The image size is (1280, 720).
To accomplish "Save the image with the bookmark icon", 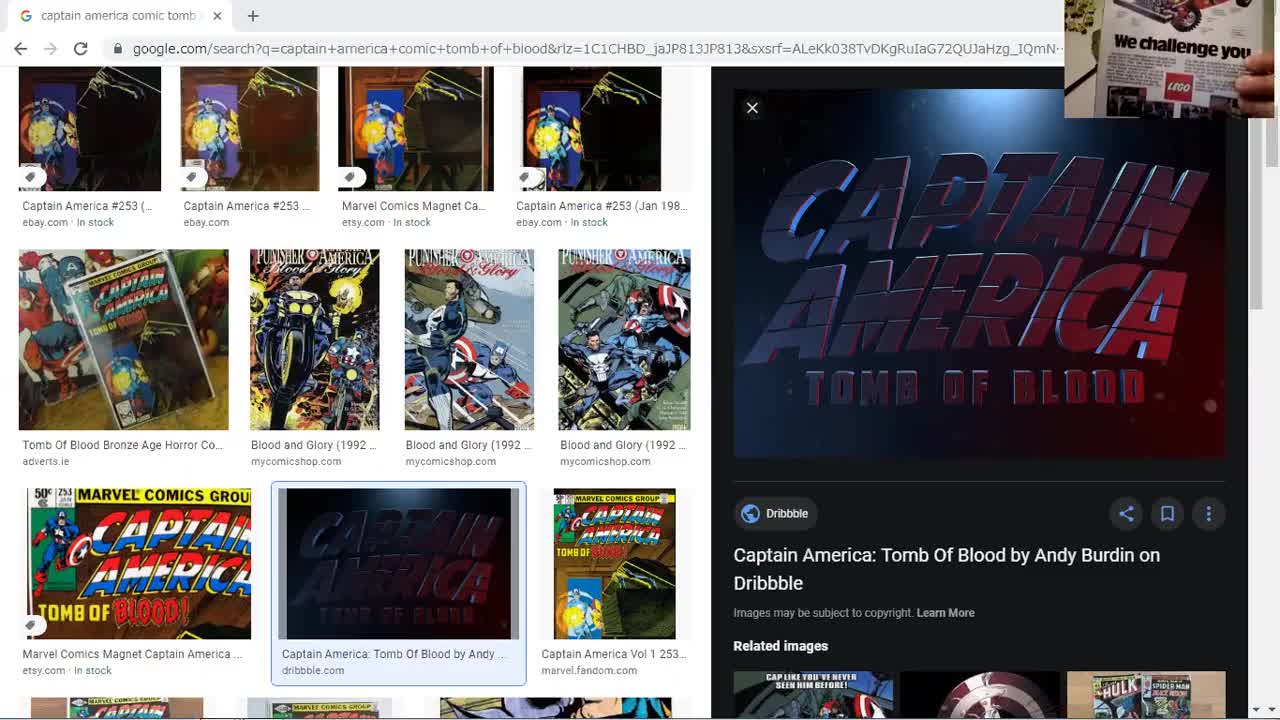I will [x=1167, y=513].
